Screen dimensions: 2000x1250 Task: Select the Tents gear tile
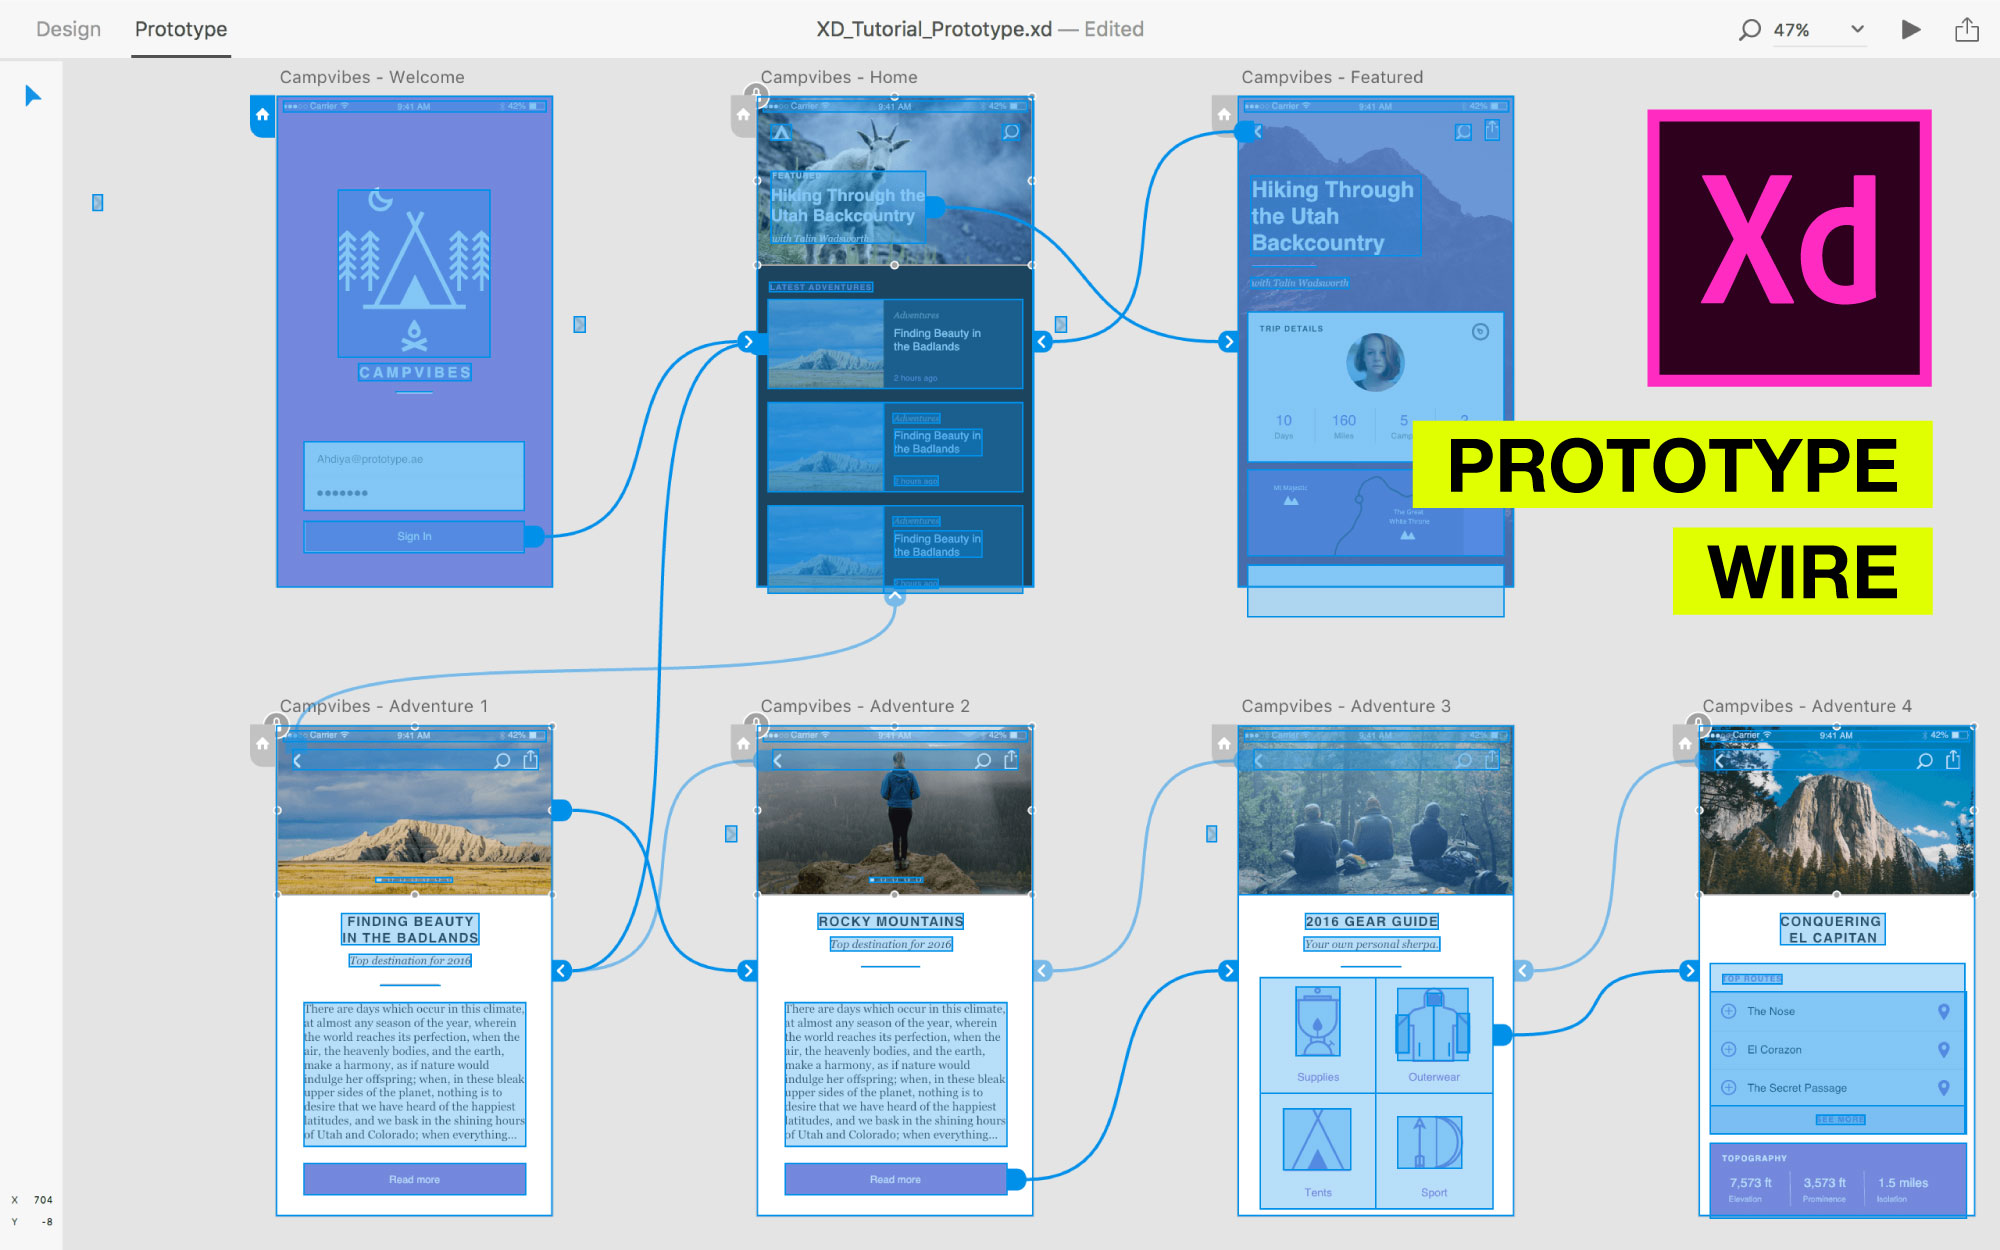(1318, 1151)
